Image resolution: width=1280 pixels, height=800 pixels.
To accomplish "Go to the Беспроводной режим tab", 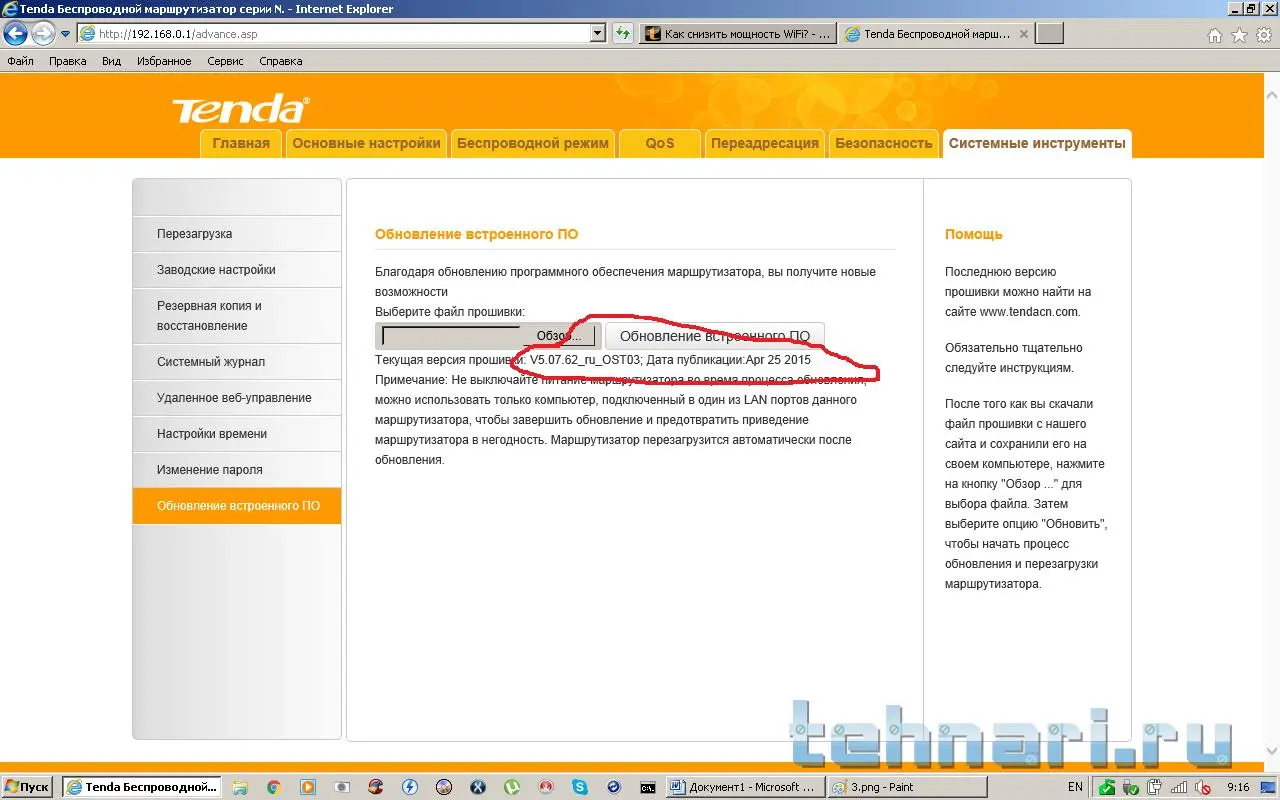I will tap(532, 143).
